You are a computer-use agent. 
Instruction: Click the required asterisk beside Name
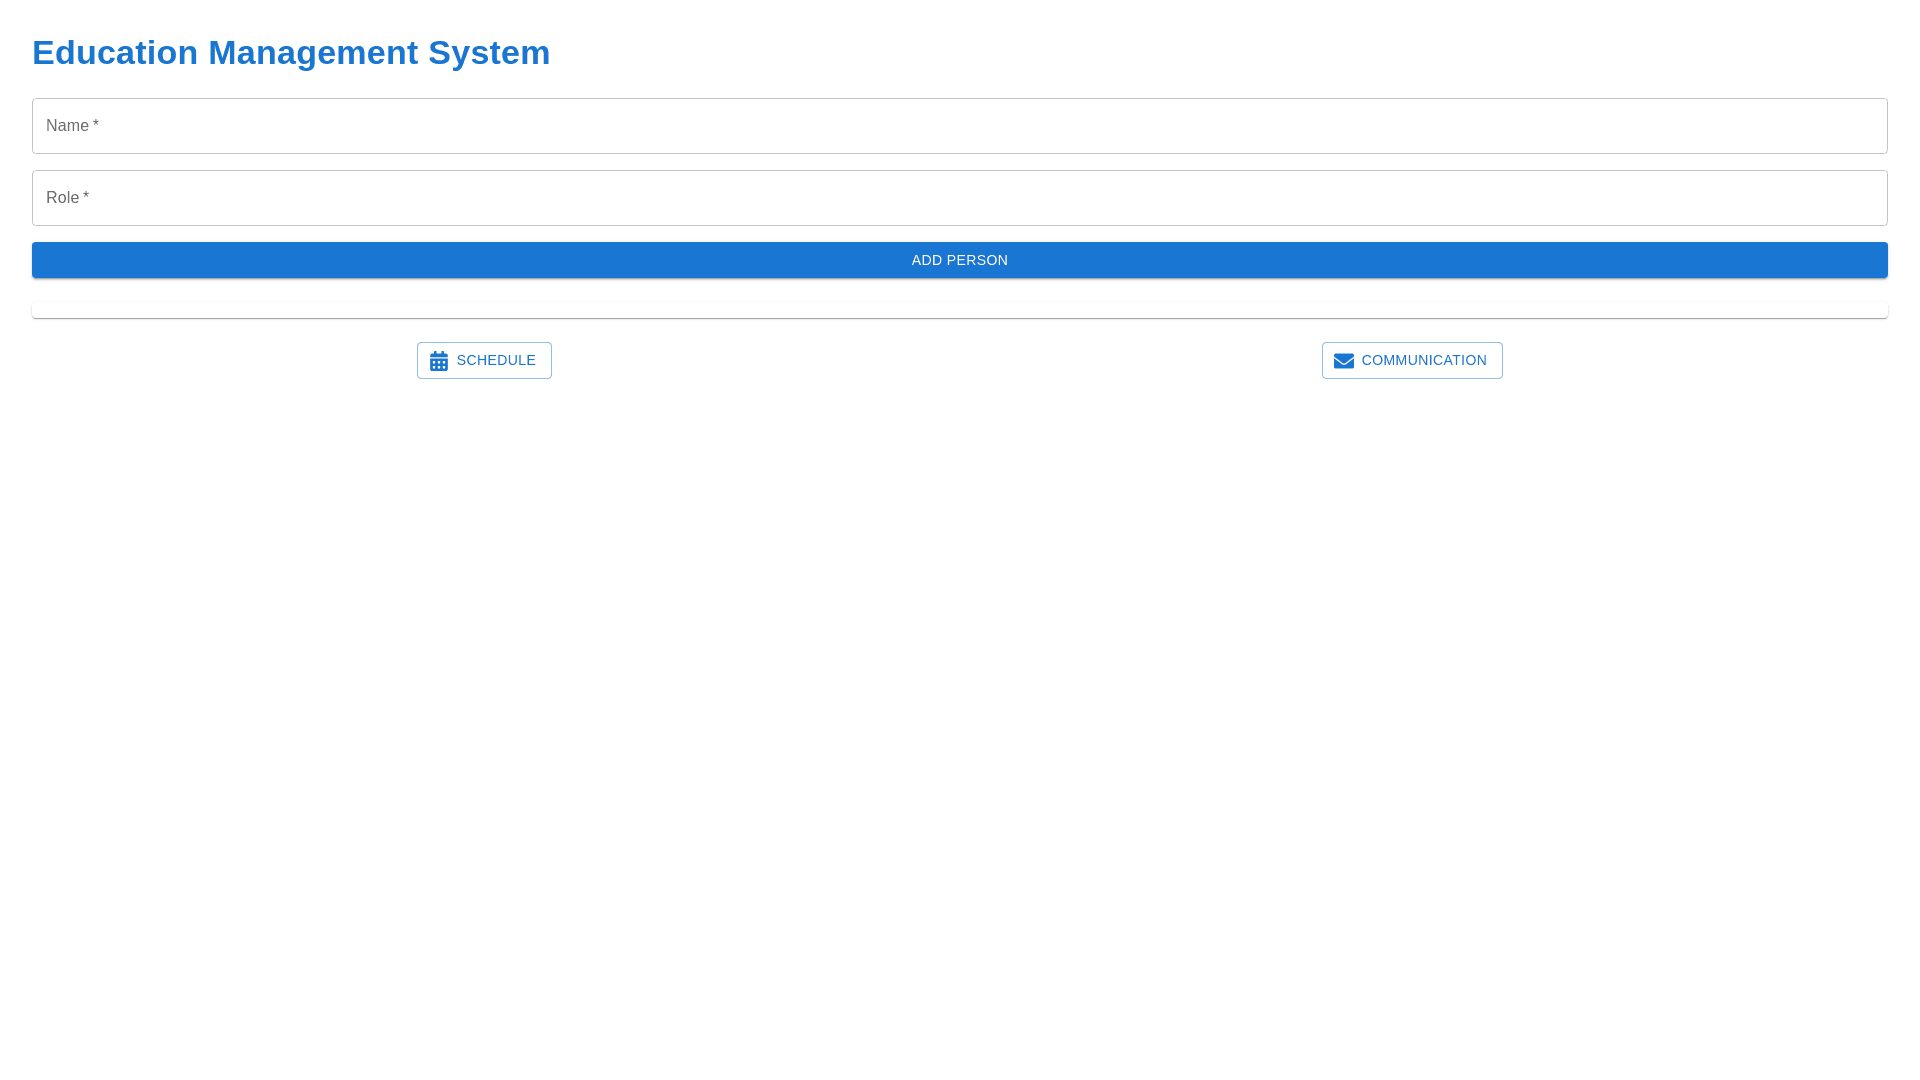[96, 125]
